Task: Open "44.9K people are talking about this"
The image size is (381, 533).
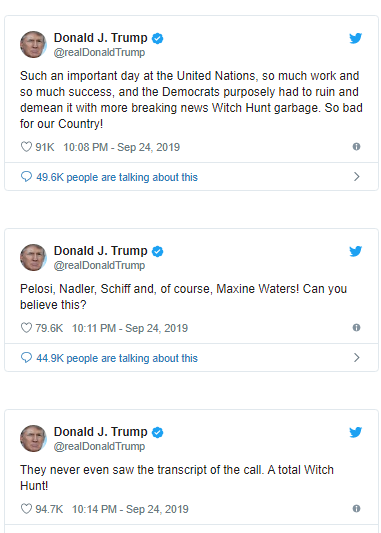Action: coord(117,358)
